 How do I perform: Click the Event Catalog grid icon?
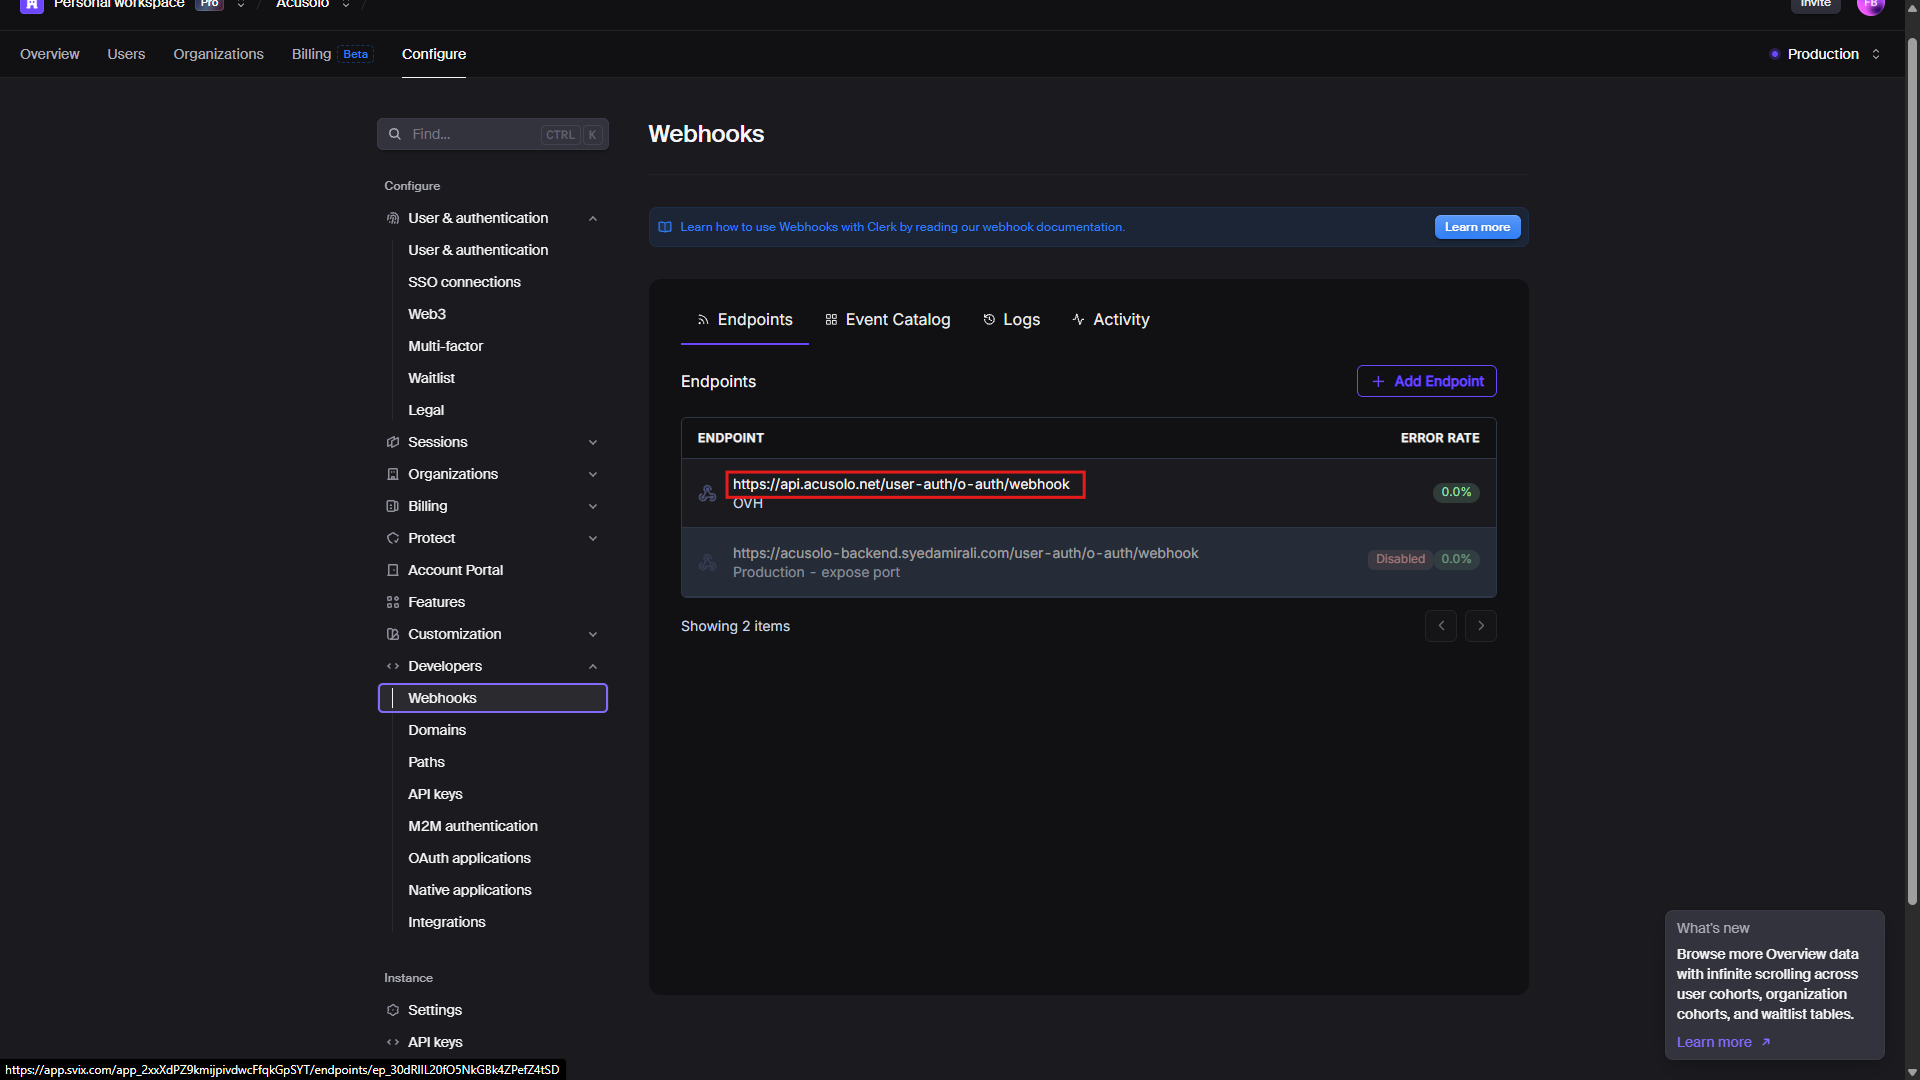click(x=831, y=320)
